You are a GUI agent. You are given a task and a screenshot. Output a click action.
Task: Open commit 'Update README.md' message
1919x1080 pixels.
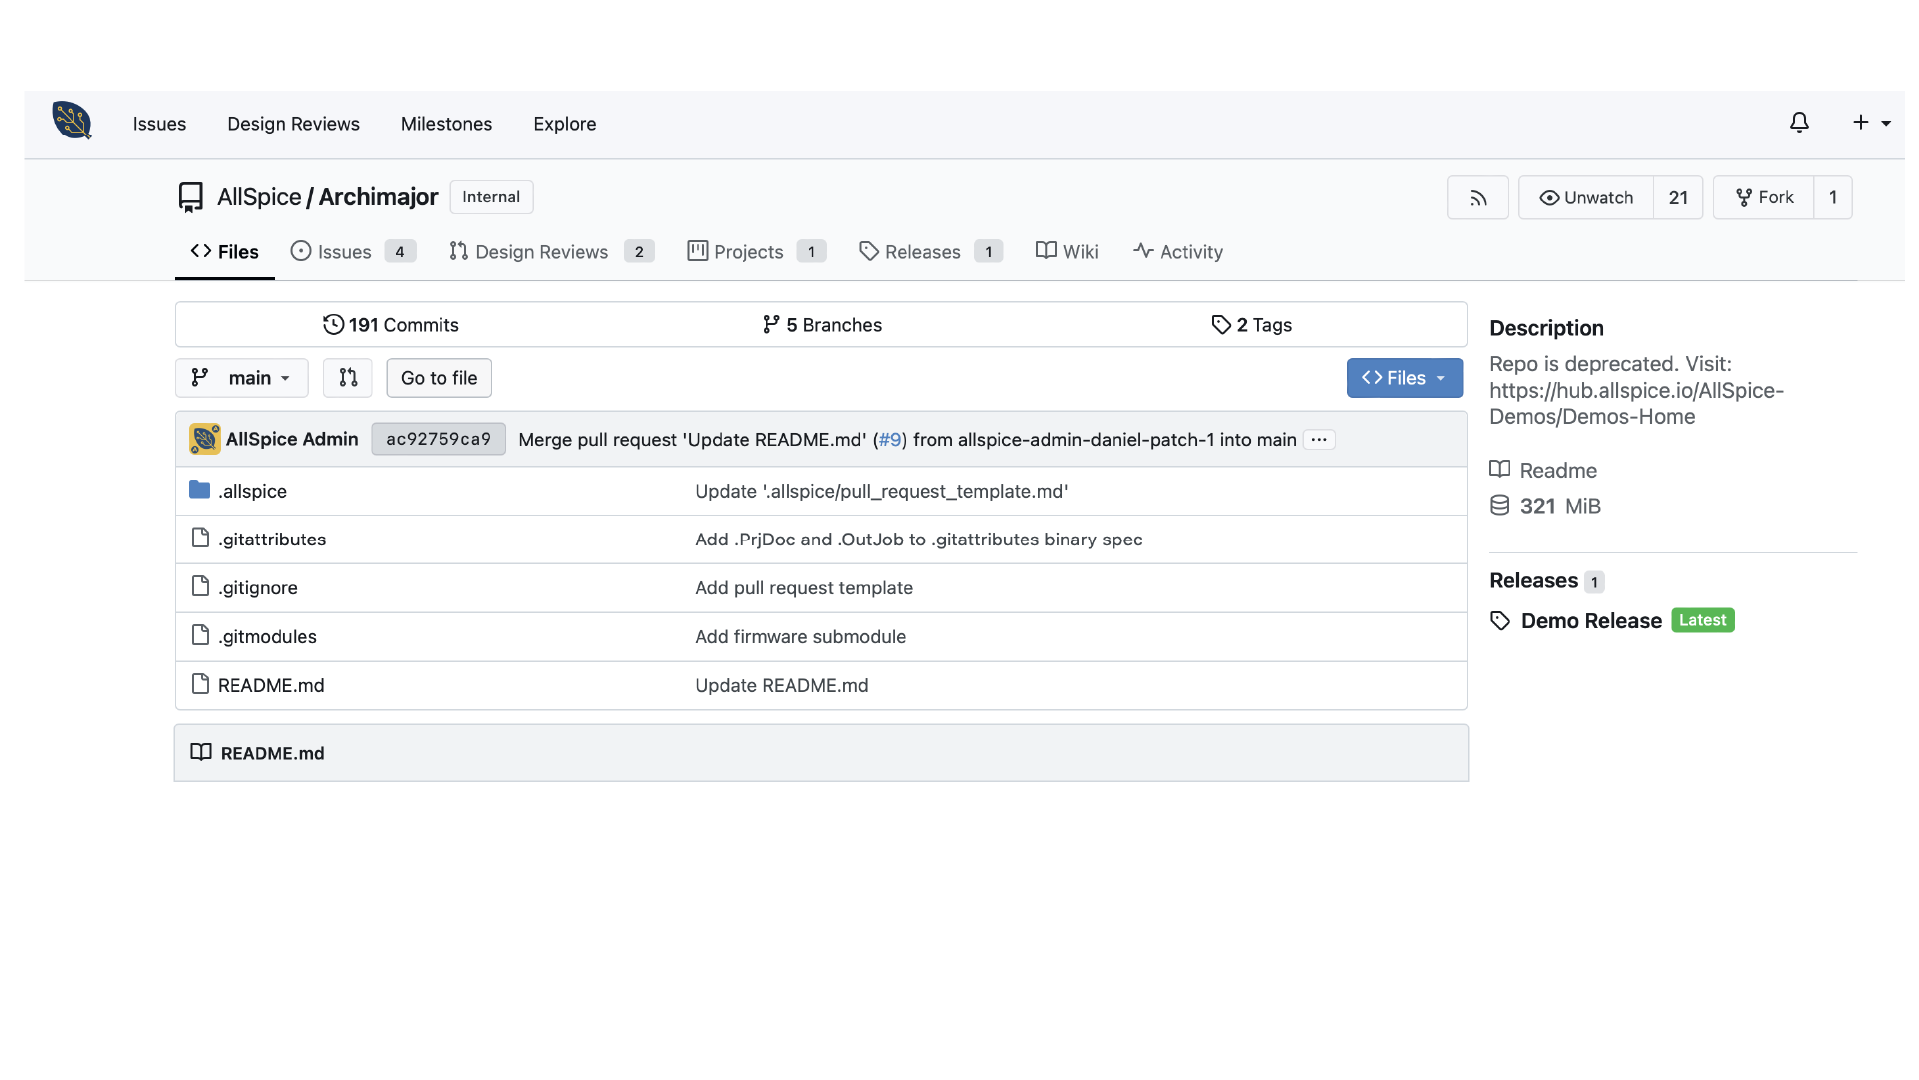click(x=782, y=685)
